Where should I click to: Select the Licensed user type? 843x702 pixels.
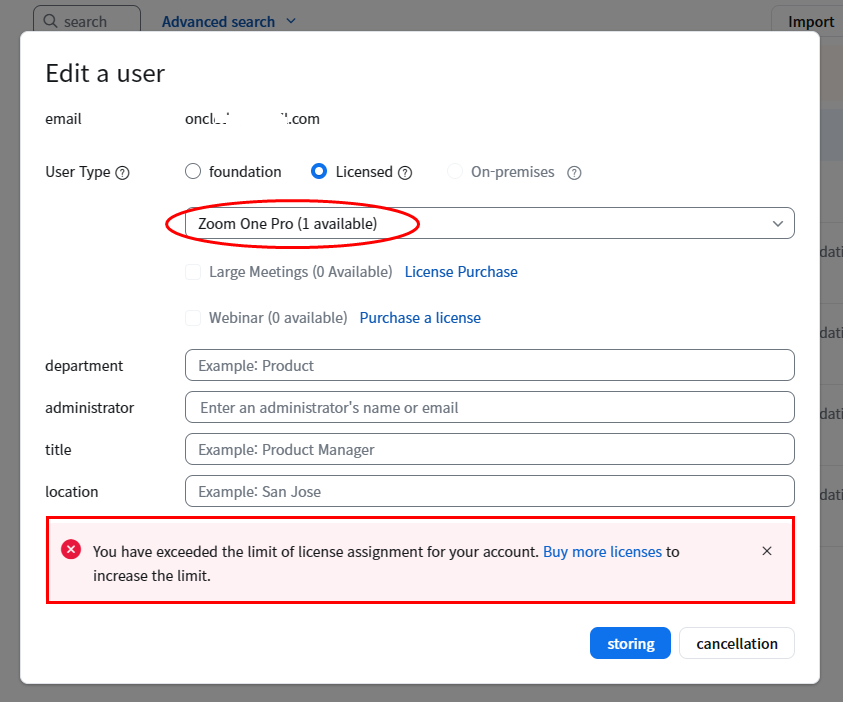click(319, 172)
